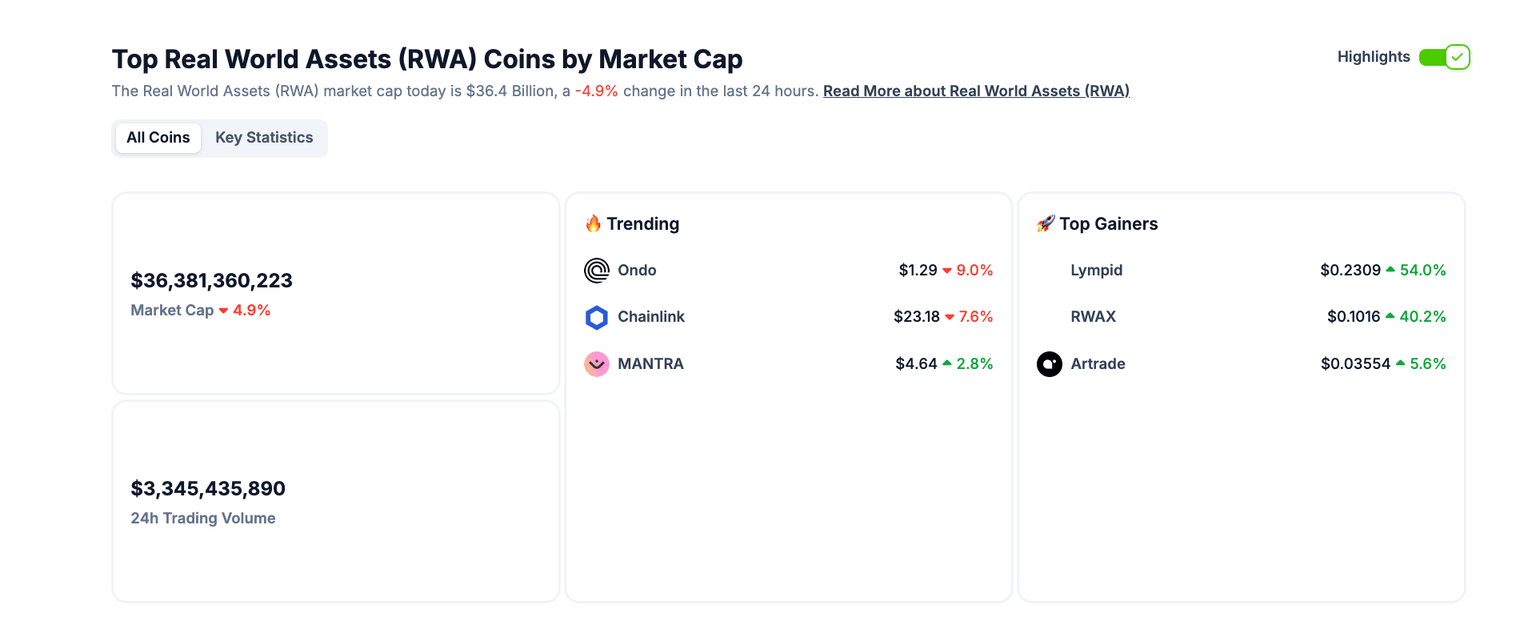Image resolution: width=1536 pixels, height=626 pixels.
Task: Open the Chainlink coin page
Action: (651, 317)
